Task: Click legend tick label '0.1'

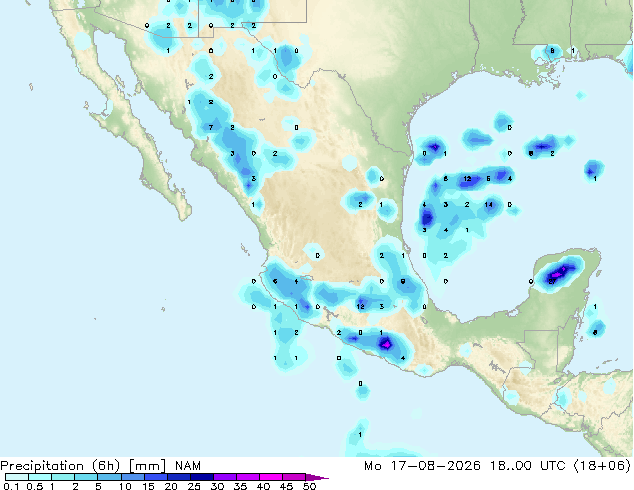Action: [x=11, y=486]
